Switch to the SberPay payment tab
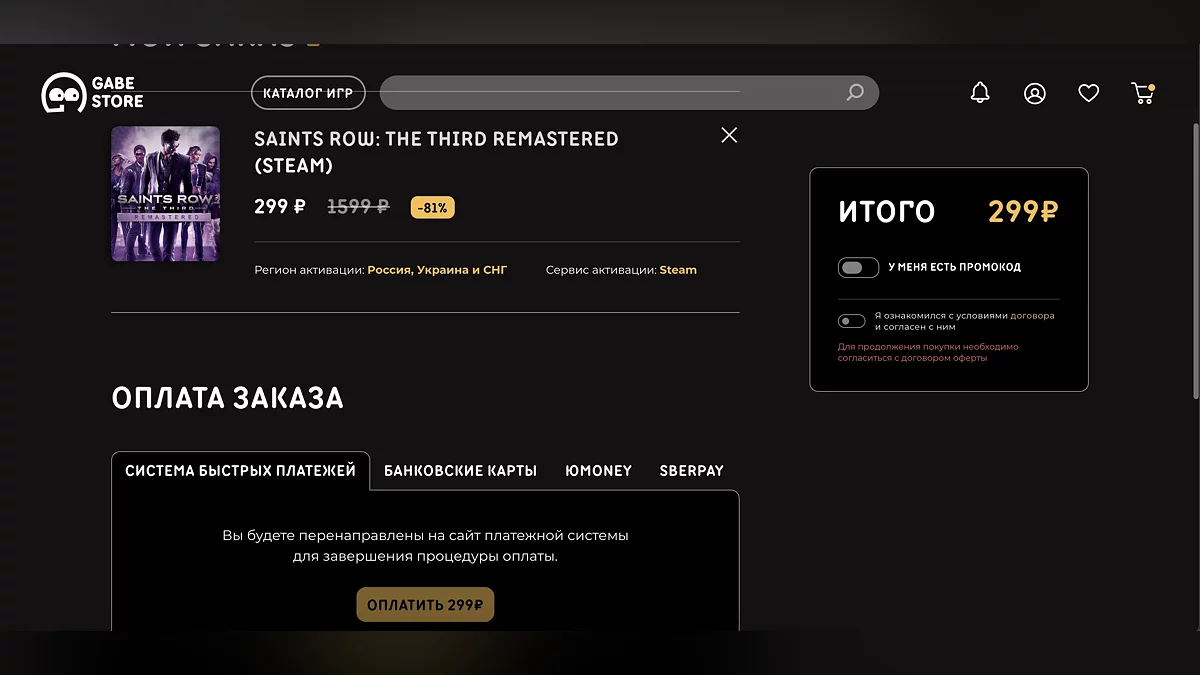This screenshot has width=1200, height=675. point(691,471)
